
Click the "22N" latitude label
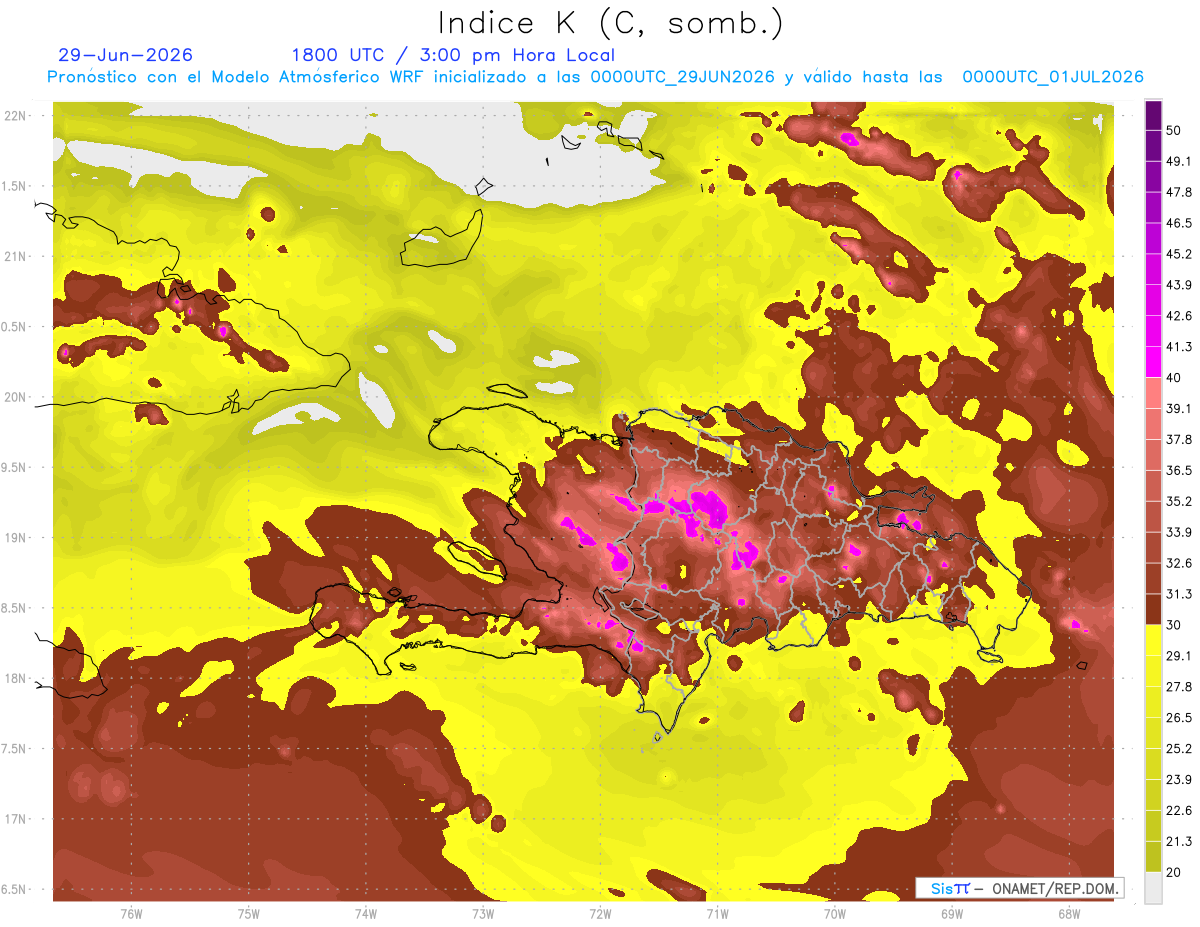click(x=15, y=115)
